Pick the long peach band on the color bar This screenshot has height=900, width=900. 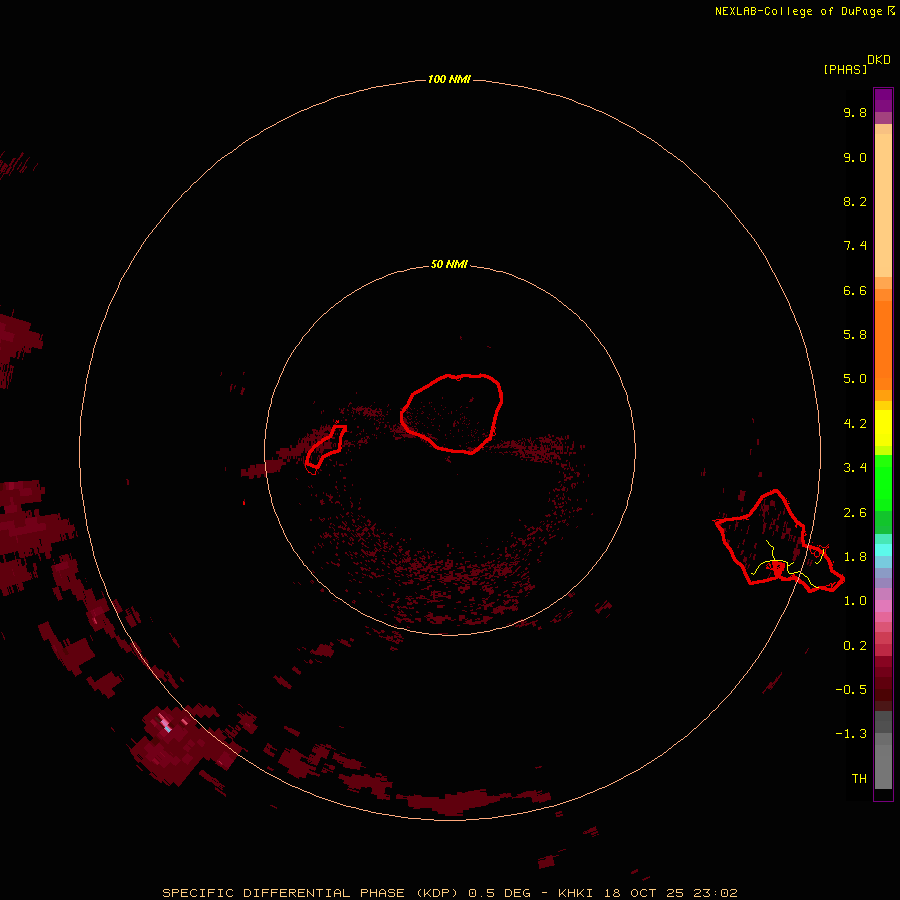pos(883,205)
